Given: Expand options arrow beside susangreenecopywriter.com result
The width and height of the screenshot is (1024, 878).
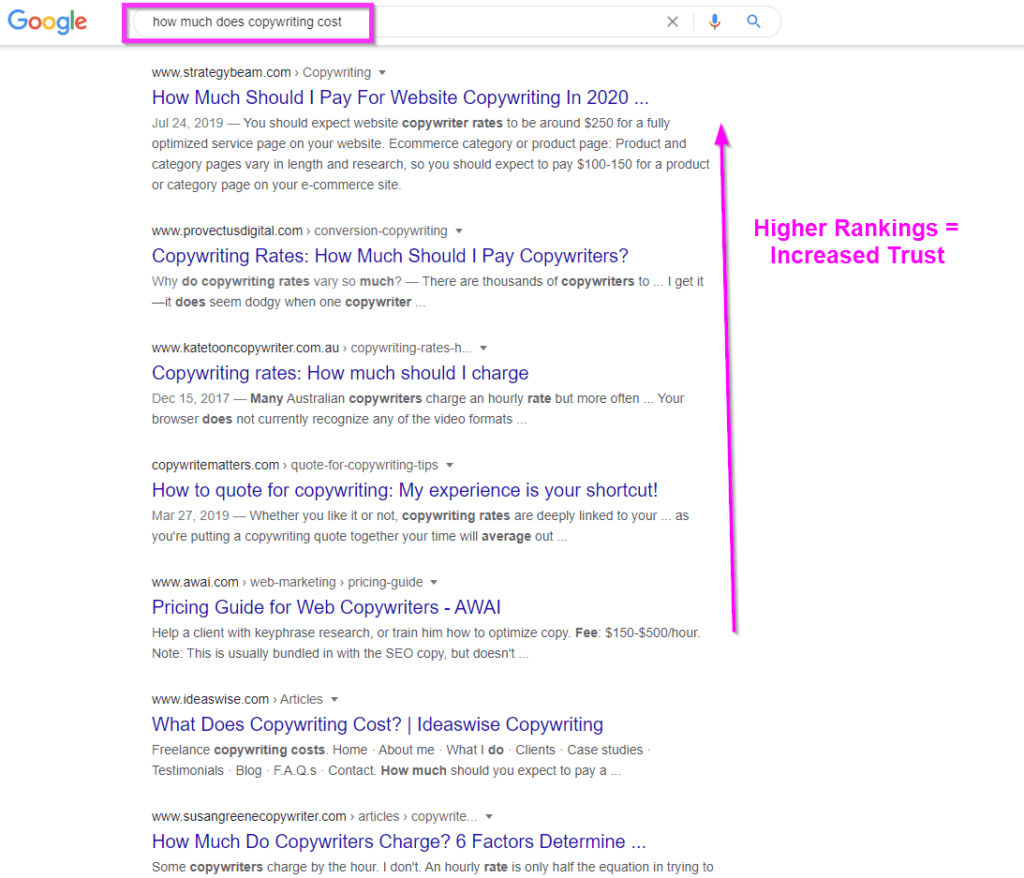Looking at the screenshot, I should coord(488,817).
